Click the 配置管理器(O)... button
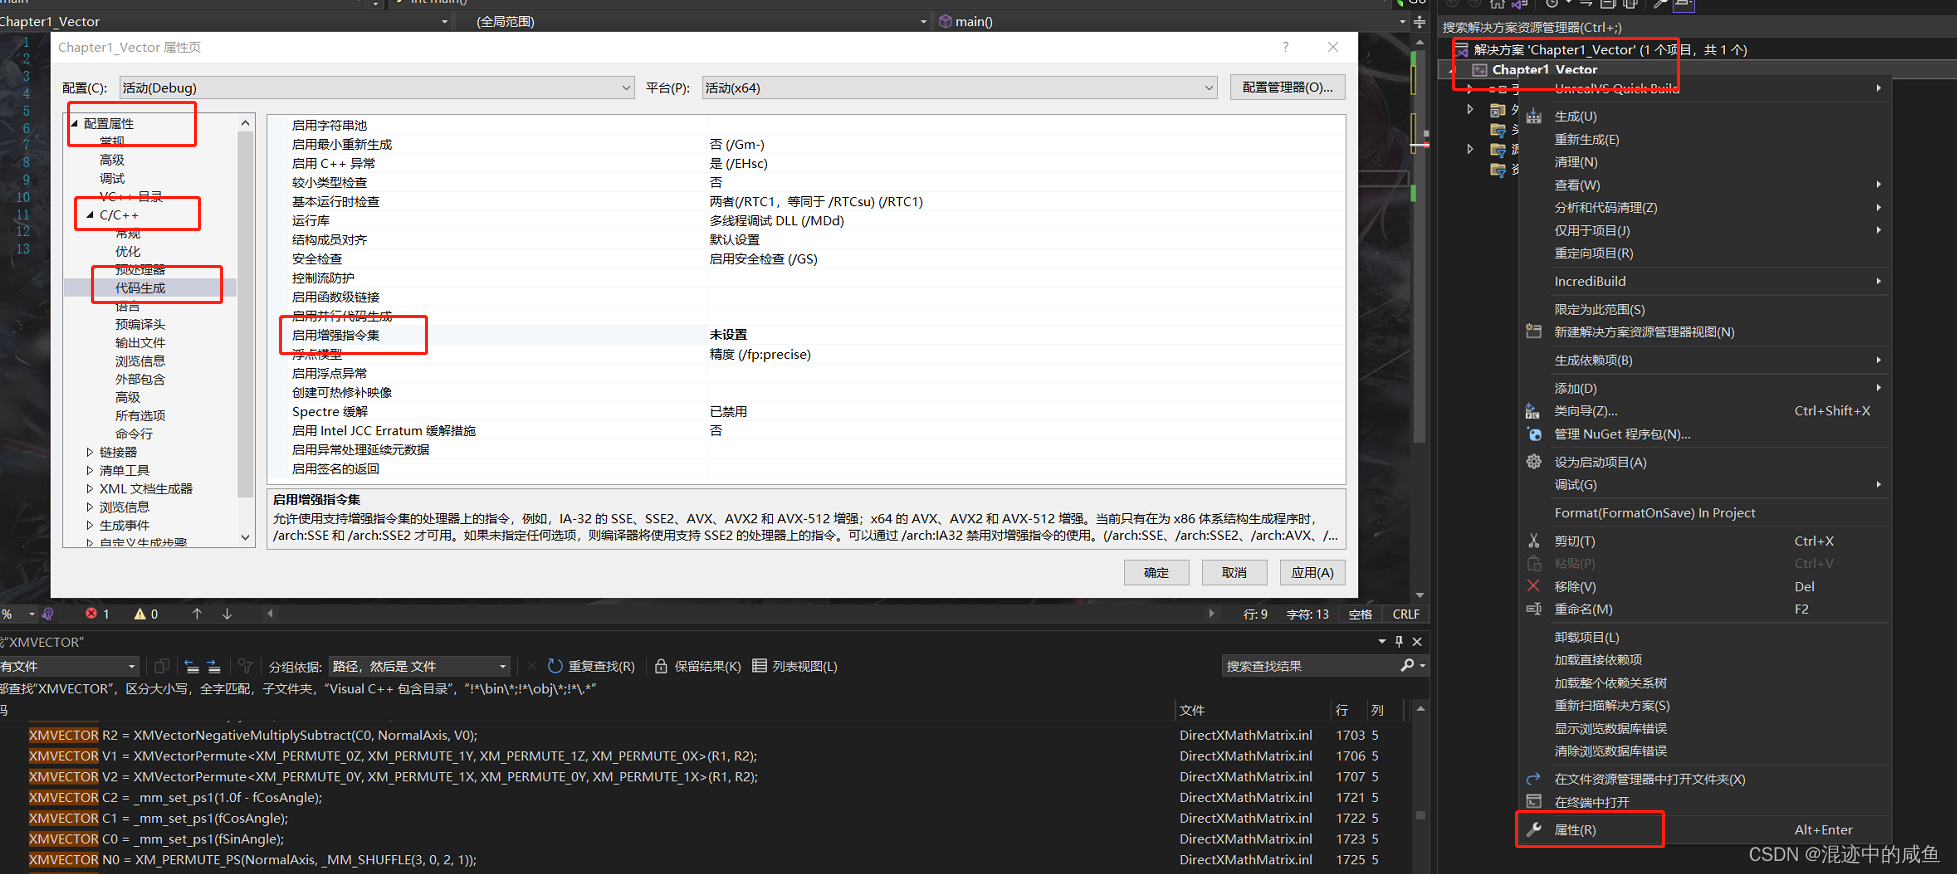1957x874 pixels. pos(1287,87)
